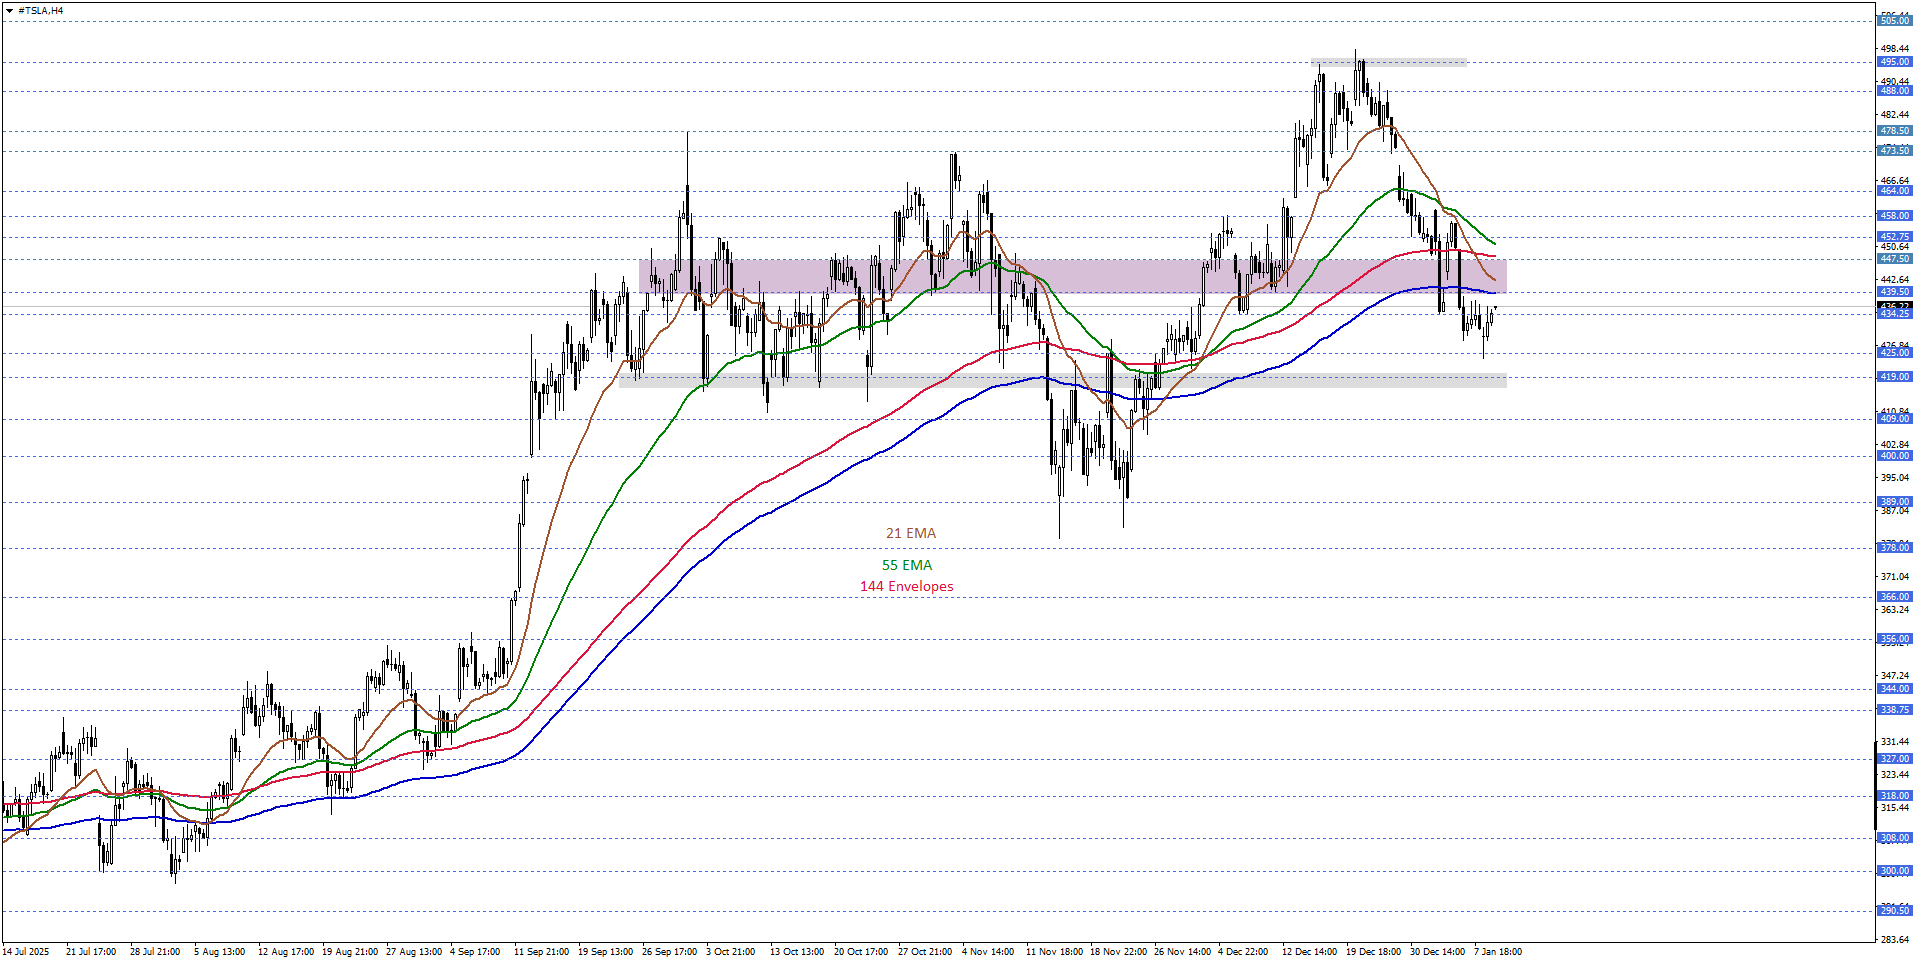Click the 356.00 price level tag
The image size is (1916, 963).
coord(1894,639)
